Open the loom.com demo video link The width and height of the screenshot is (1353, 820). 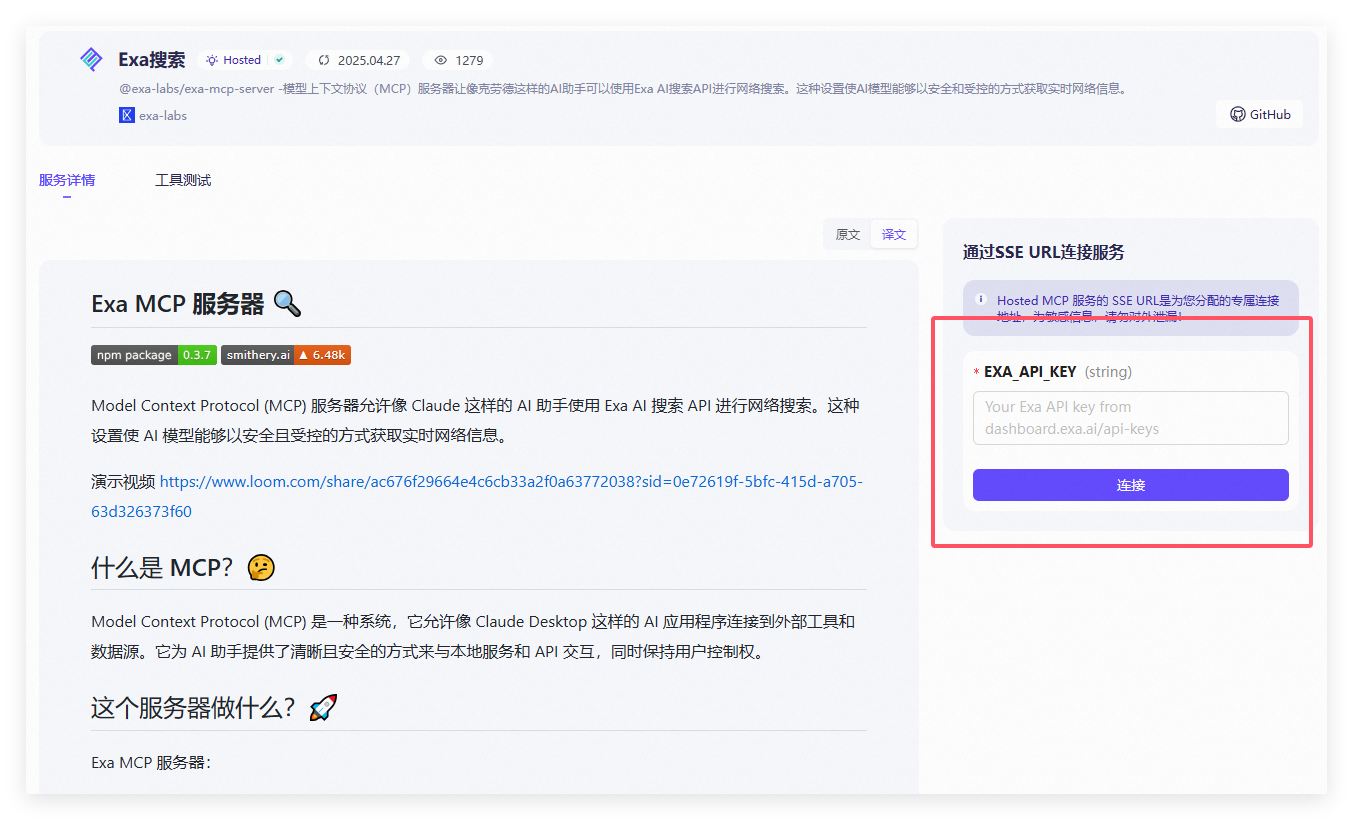pyautogui.click(x=510, y=482)
